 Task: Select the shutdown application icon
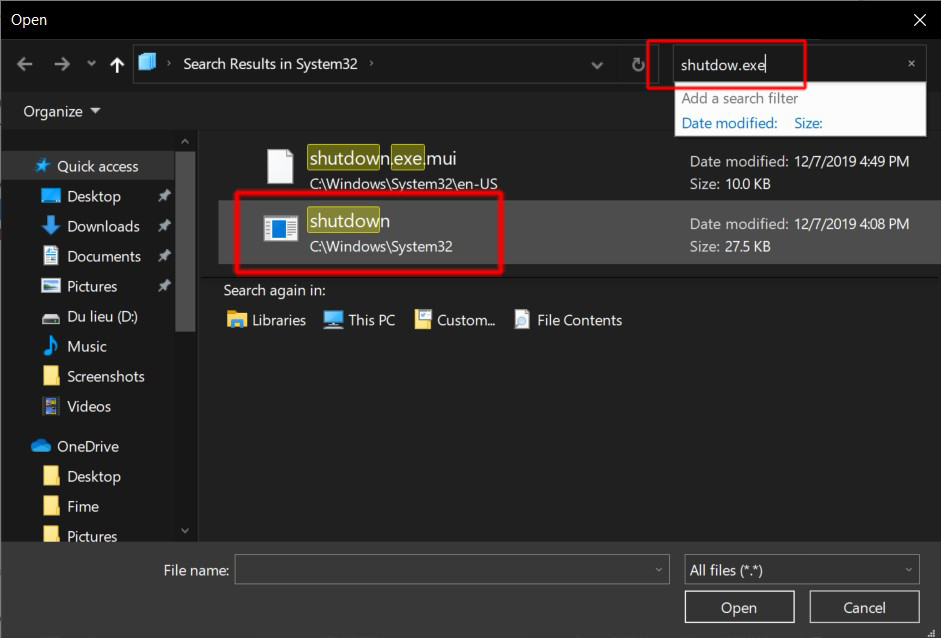tap(280, 228)
